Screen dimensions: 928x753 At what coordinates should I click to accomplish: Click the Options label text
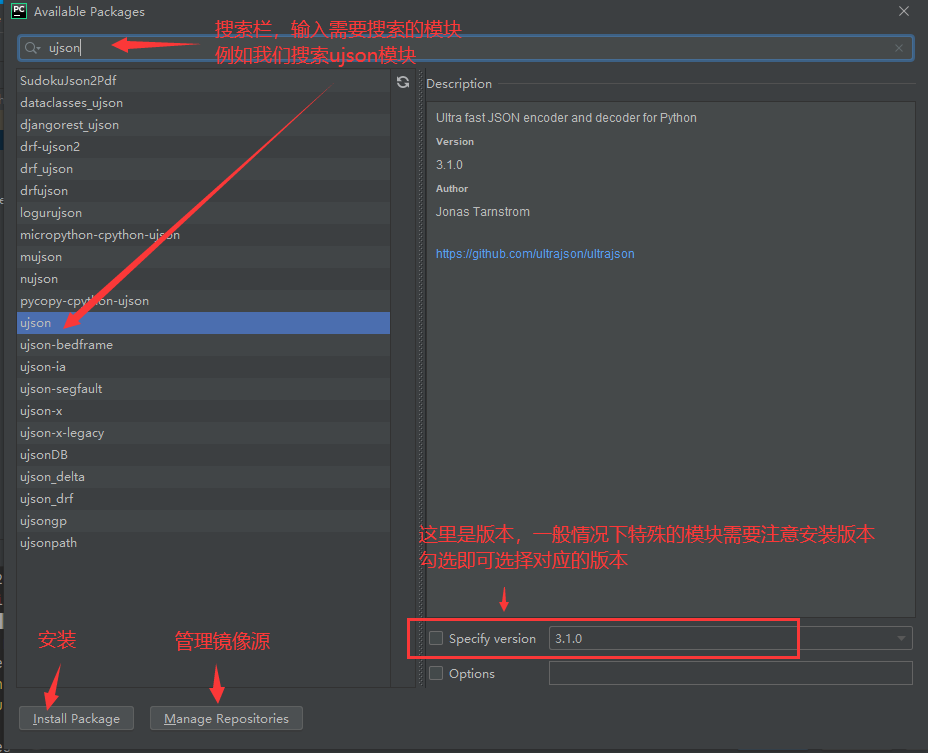[x=472, y=674]
